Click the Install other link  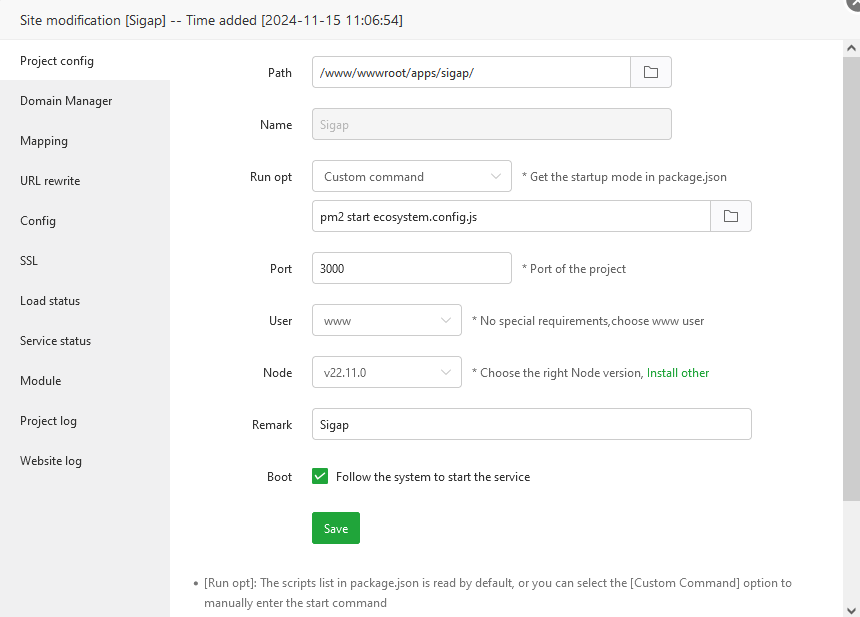tap(678, 373)
